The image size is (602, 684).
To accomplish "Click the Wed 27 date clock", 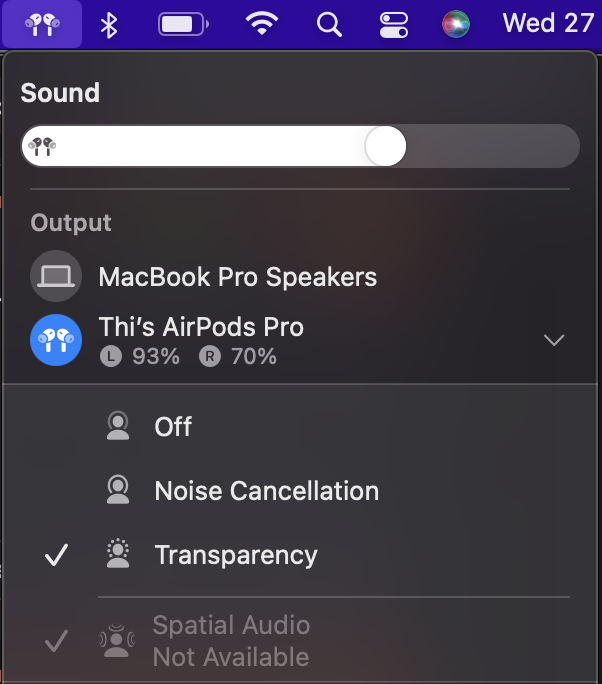I will tap(549, 23).
